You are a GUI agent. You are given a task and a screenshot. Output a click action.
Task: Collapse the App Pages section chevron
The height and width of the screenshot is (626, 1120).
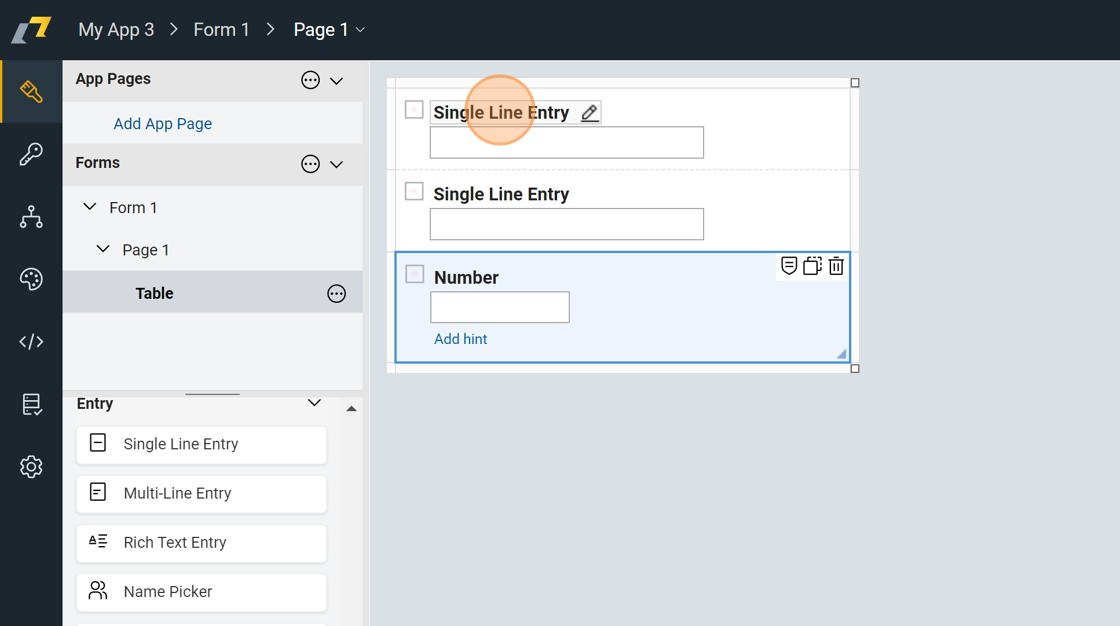(337, 80)
